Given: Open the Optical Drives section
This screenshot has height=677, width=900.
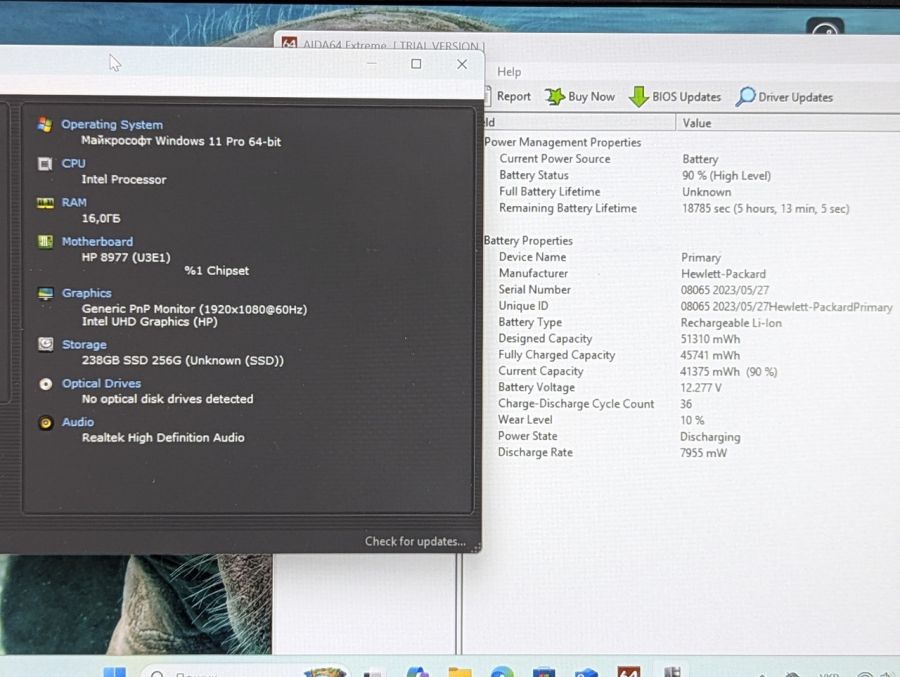Looking at the screenshot, I should coord(102,384).
